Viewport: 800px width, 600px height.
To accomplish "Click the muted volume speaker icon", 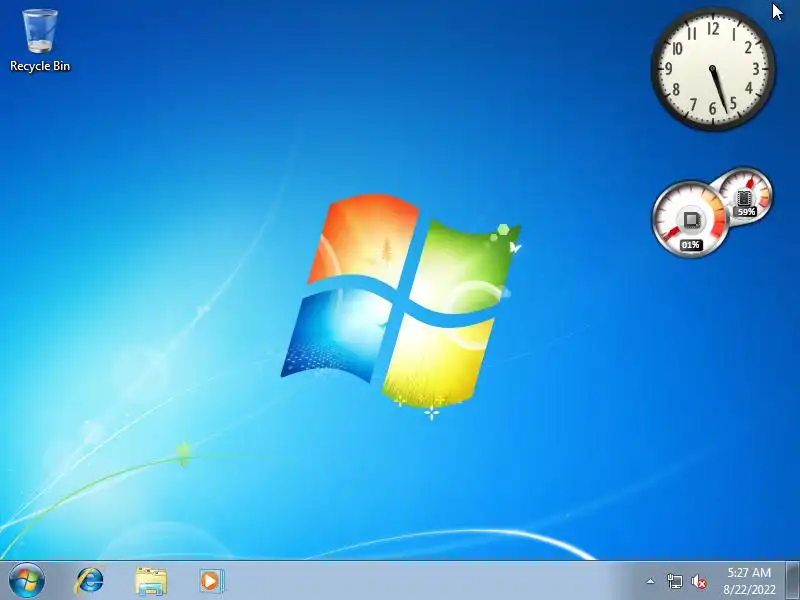I will point(698,581).
